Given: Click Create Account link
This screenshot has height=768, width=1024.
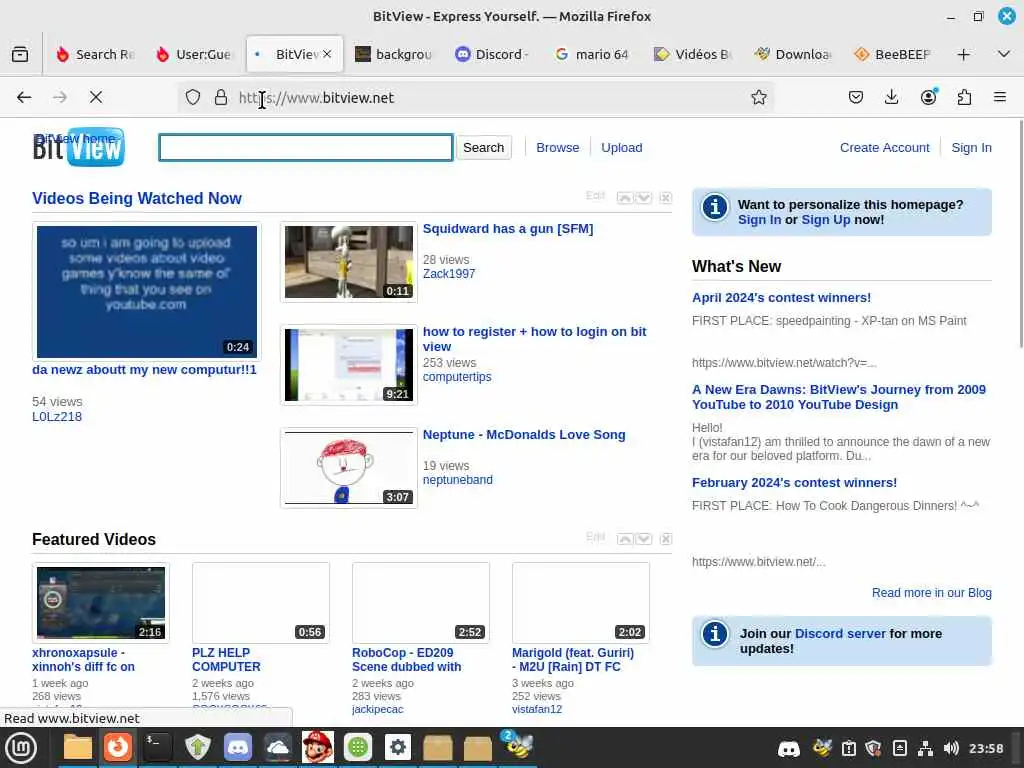Looking at the screenshot, I should tap(884, 148).
